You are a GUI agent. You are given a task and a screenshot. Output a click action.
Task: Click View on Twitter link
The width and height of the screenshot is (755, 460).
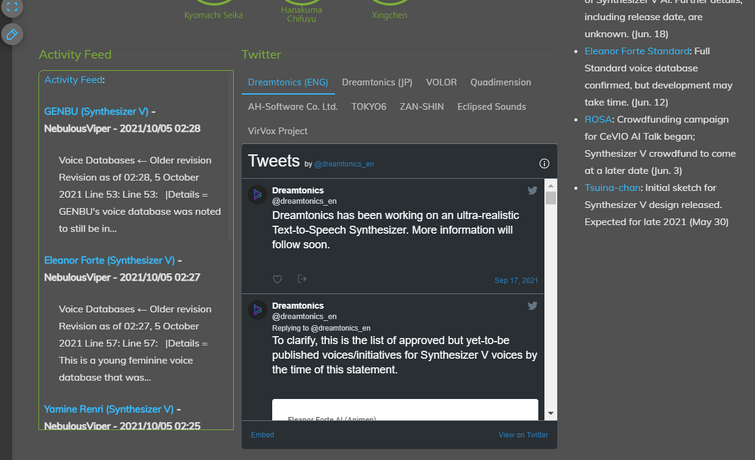click(523, 435)
